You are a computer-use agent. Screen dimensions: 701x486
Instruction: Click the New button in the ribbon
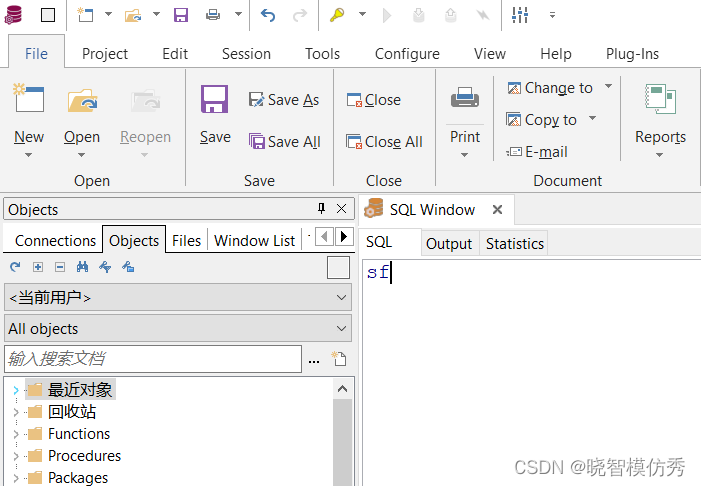[29, 120]
